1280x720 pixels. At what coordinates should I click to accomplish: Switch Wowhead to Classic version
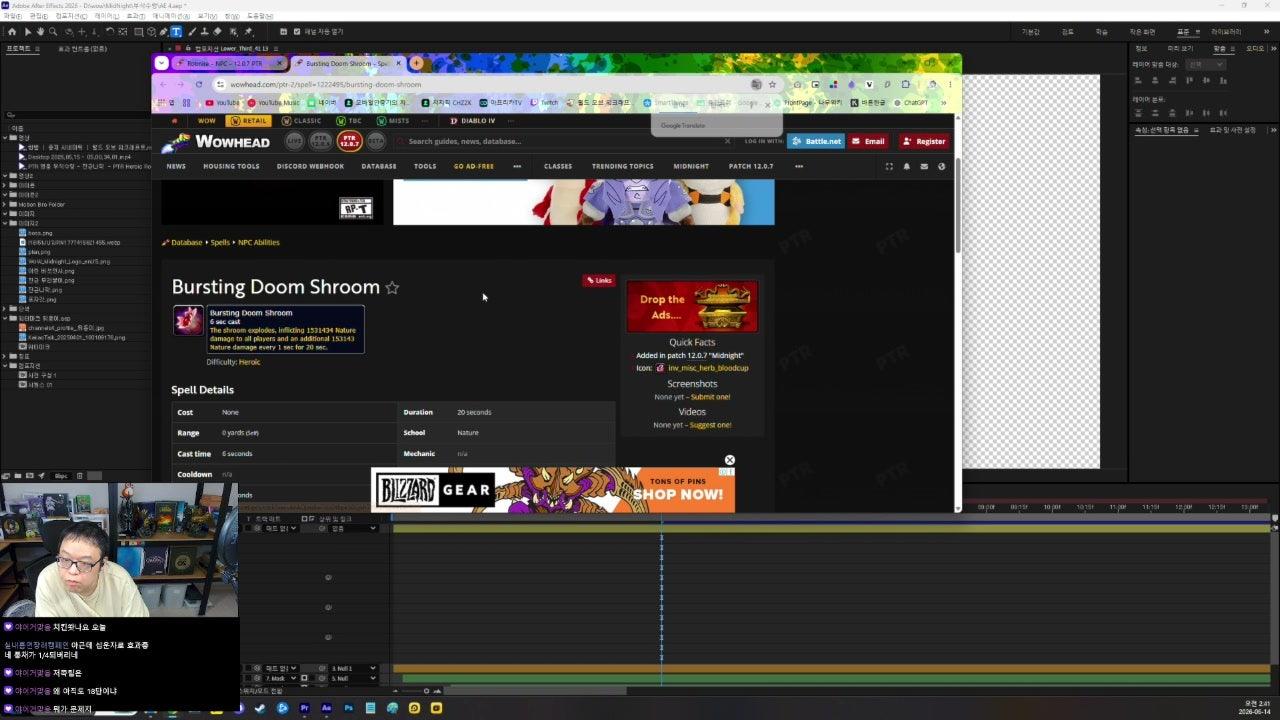(301, 121)
